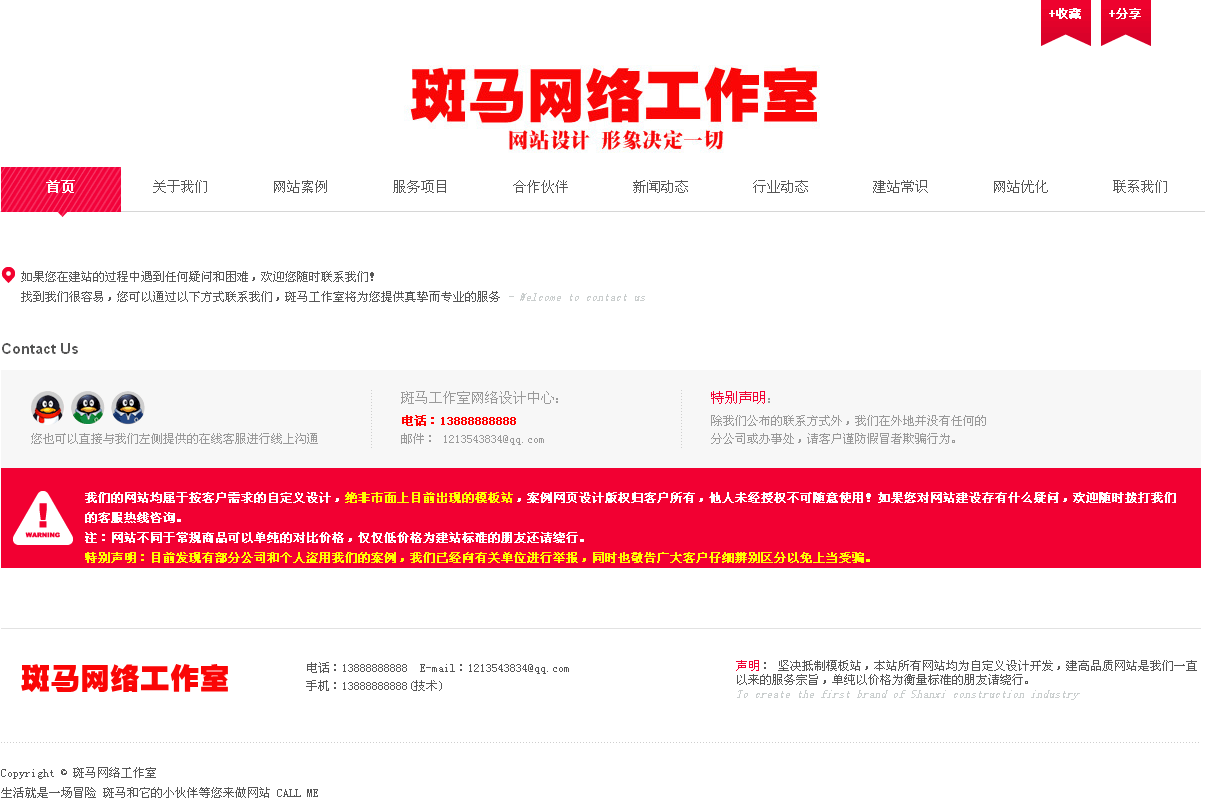Screen dimensions: 1205x806
Task: Open the 网站案例 navigation item
Action: coord(300,187)
